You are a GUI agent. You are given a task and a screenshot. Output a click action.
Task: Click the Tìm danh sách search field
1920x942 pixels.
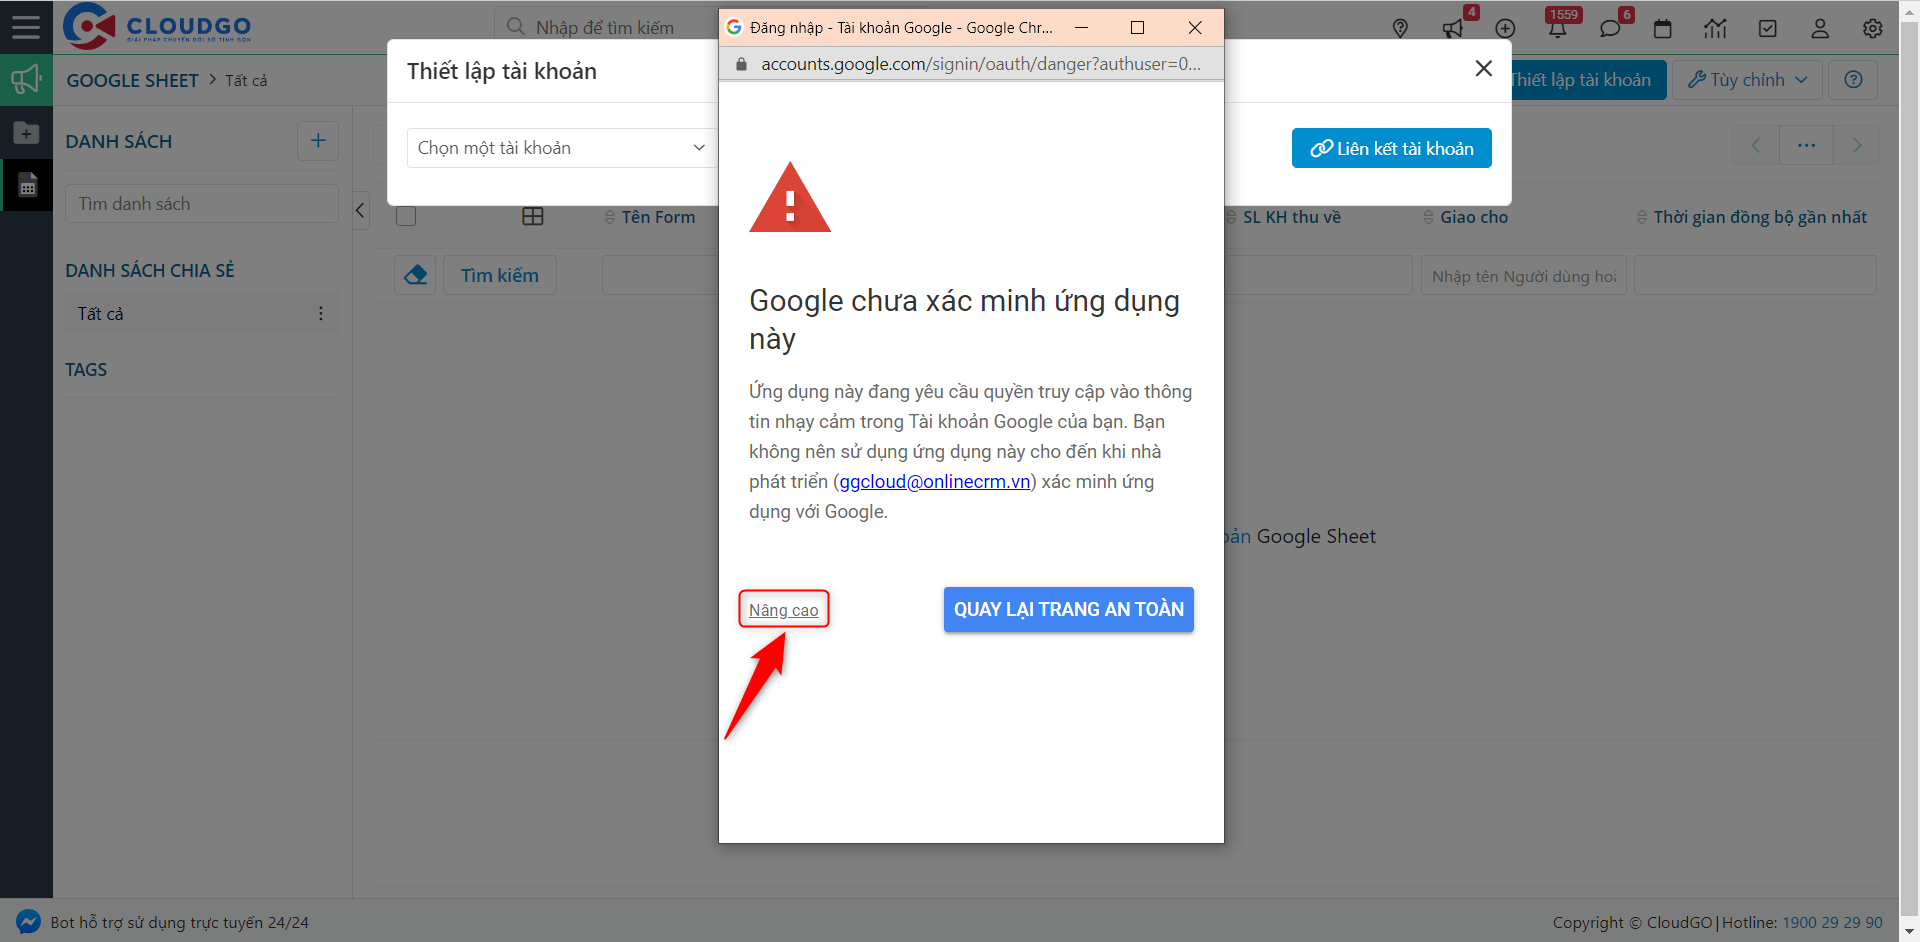[201, 204]
